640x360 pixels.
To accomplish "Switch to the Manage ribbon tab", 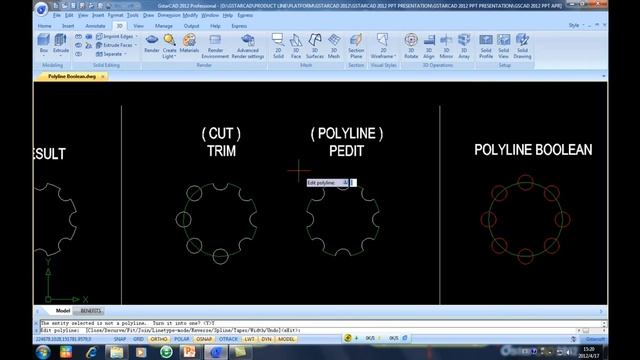I will [x=164, y=26].
